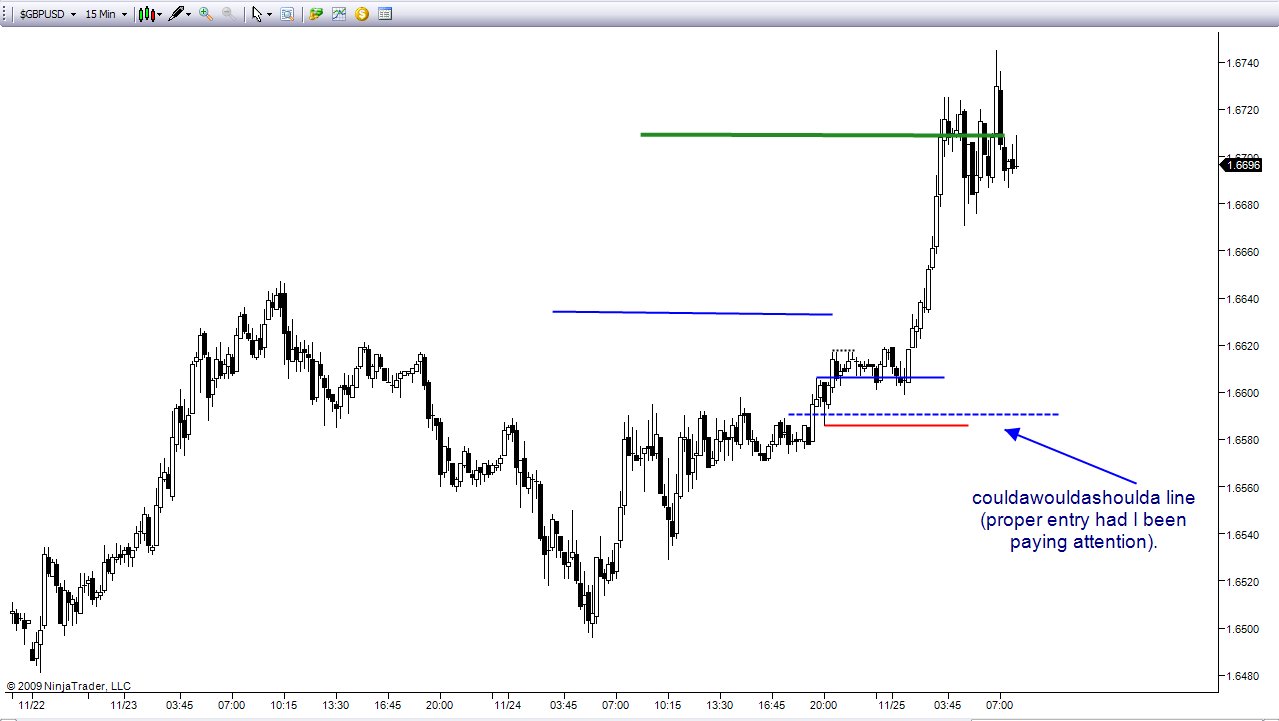Click the 11/23 date axis label
Image resolution: width=1279 pixels, height=721 pixels.
click(123, 705)
